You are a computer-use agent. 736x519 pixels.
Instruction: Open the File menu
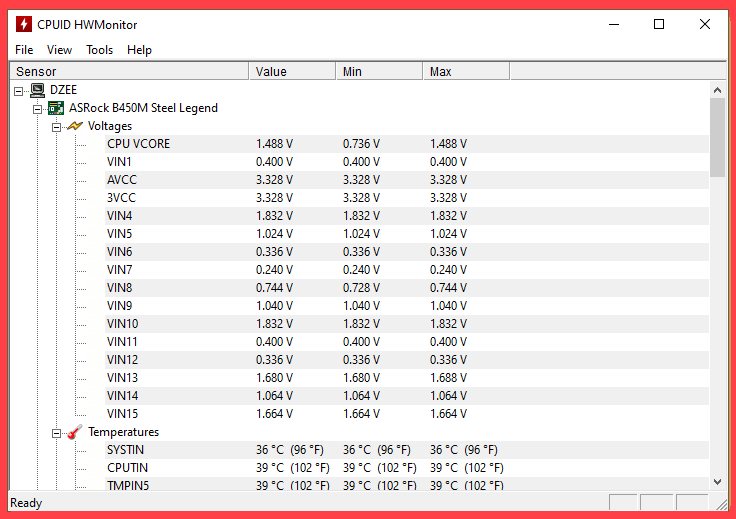(24, 50)
